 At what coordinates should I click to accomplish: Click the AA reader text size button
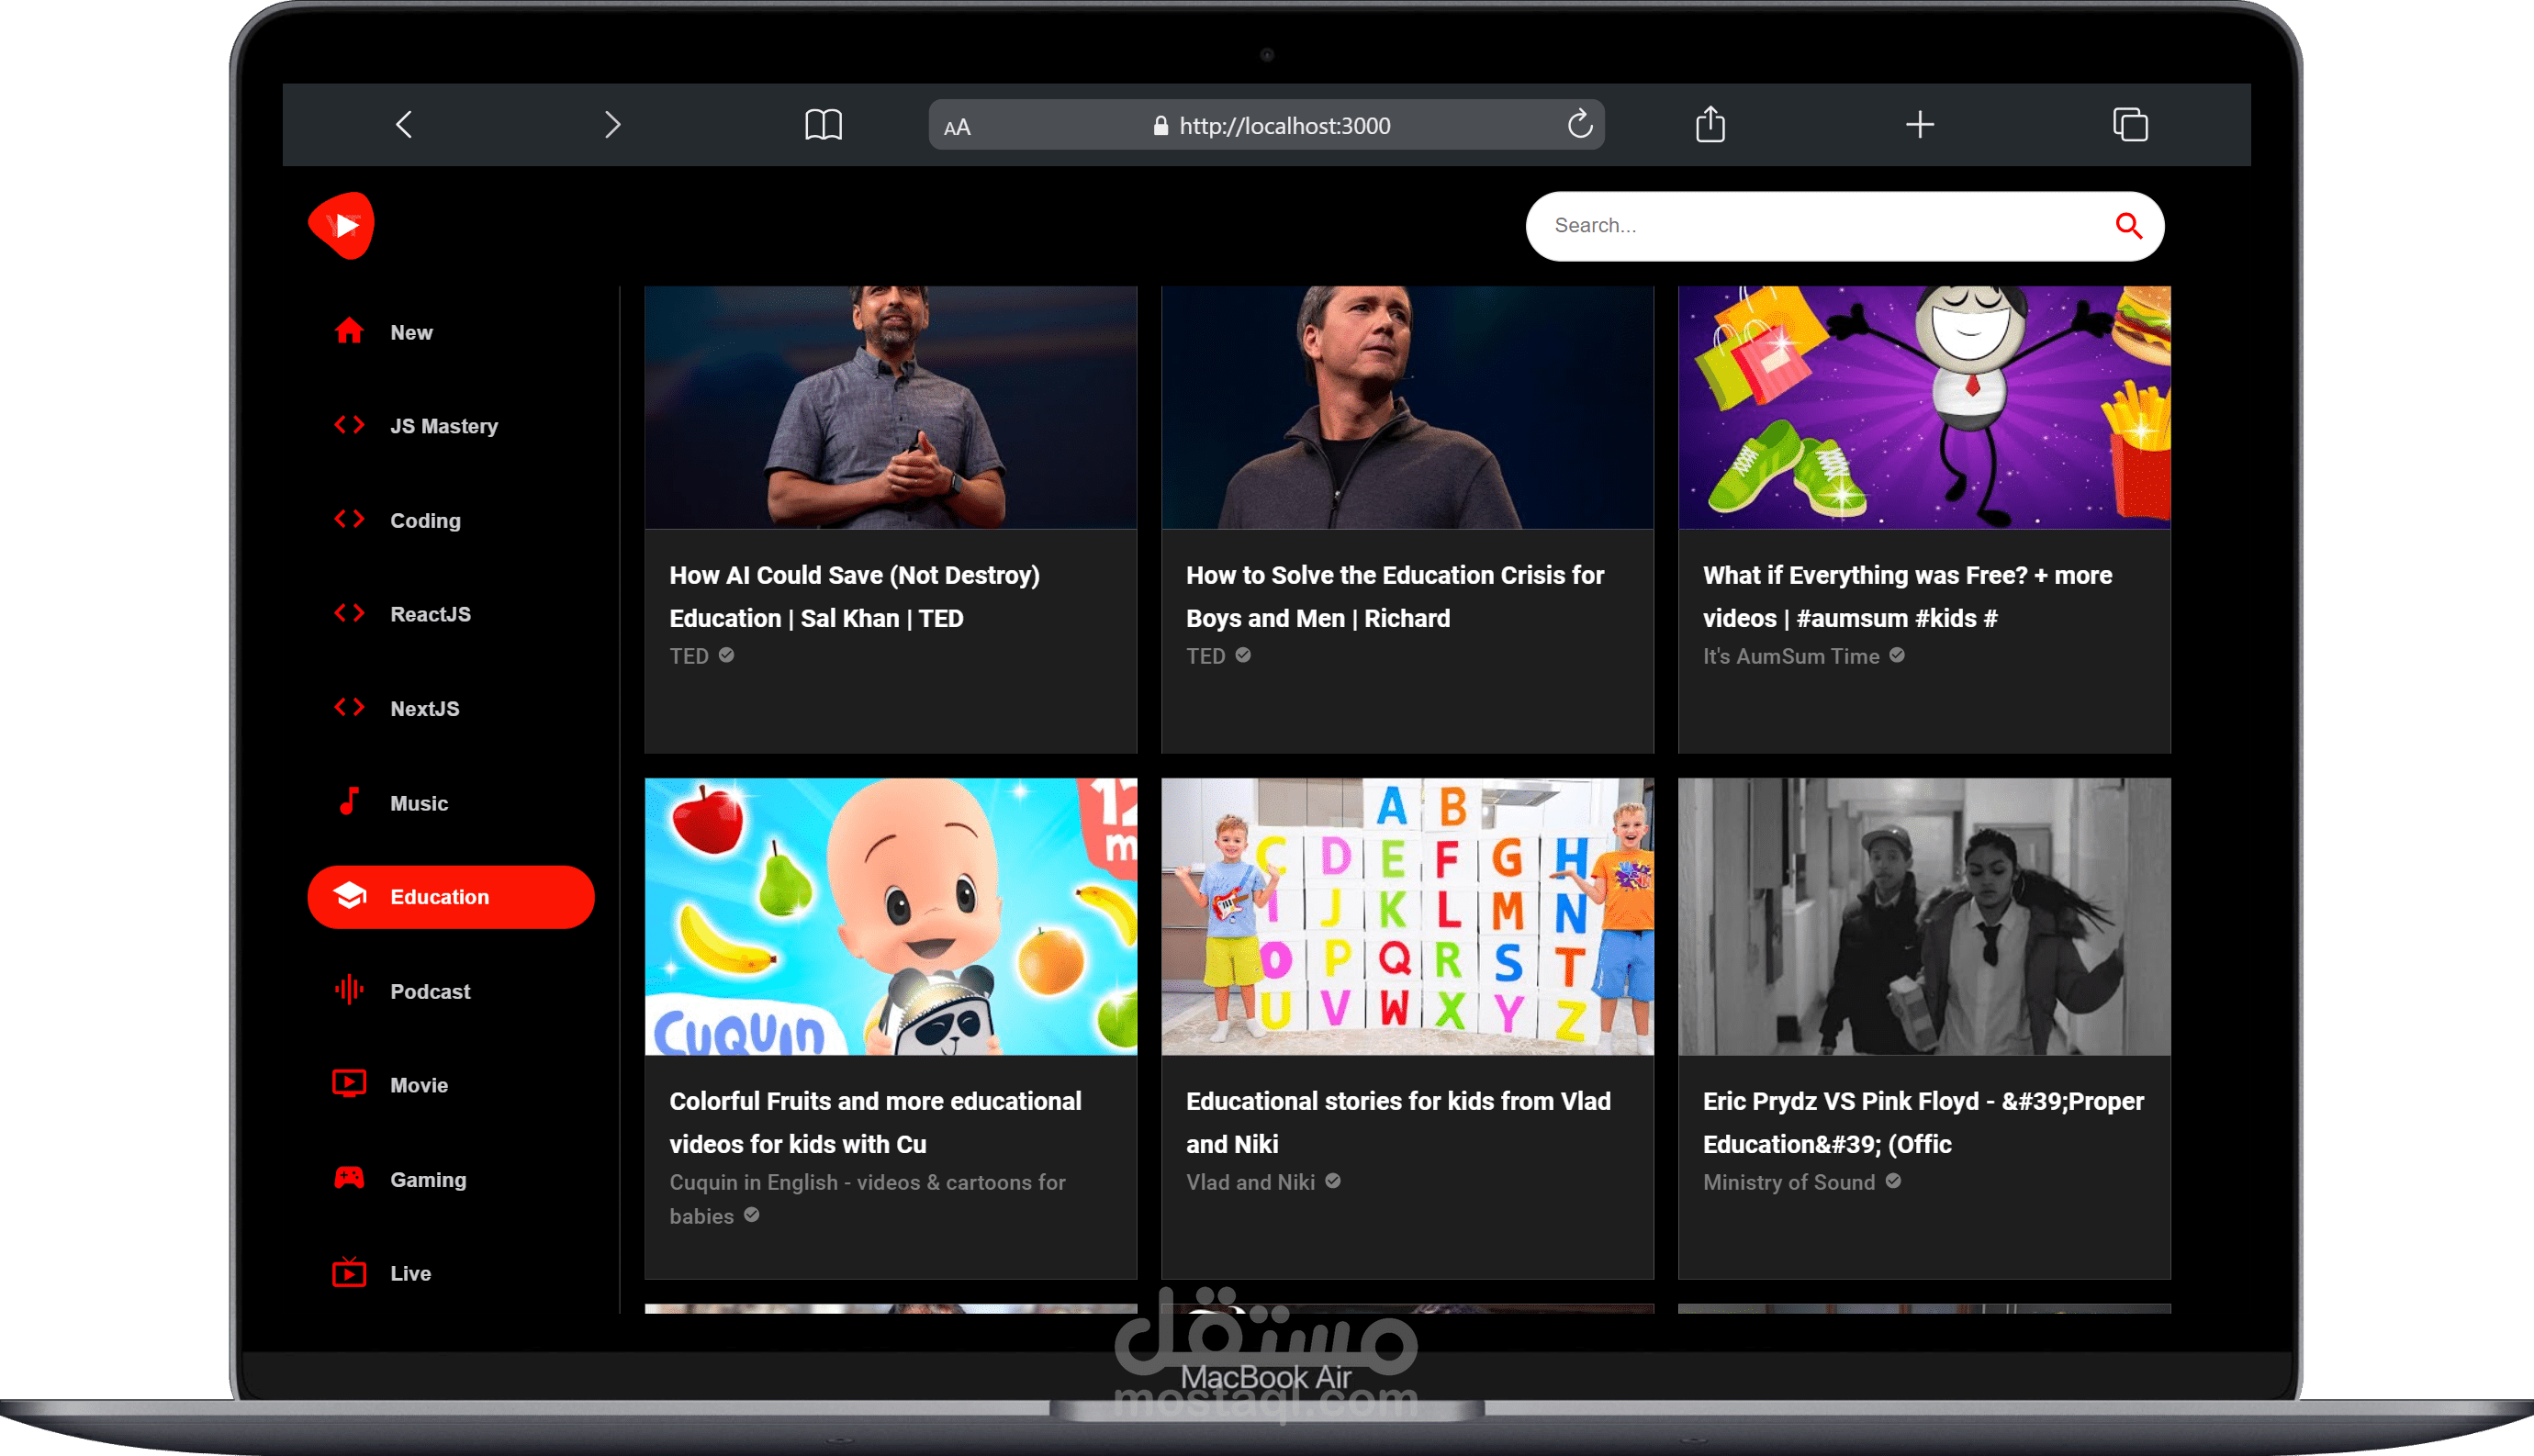tap(957, 127)
